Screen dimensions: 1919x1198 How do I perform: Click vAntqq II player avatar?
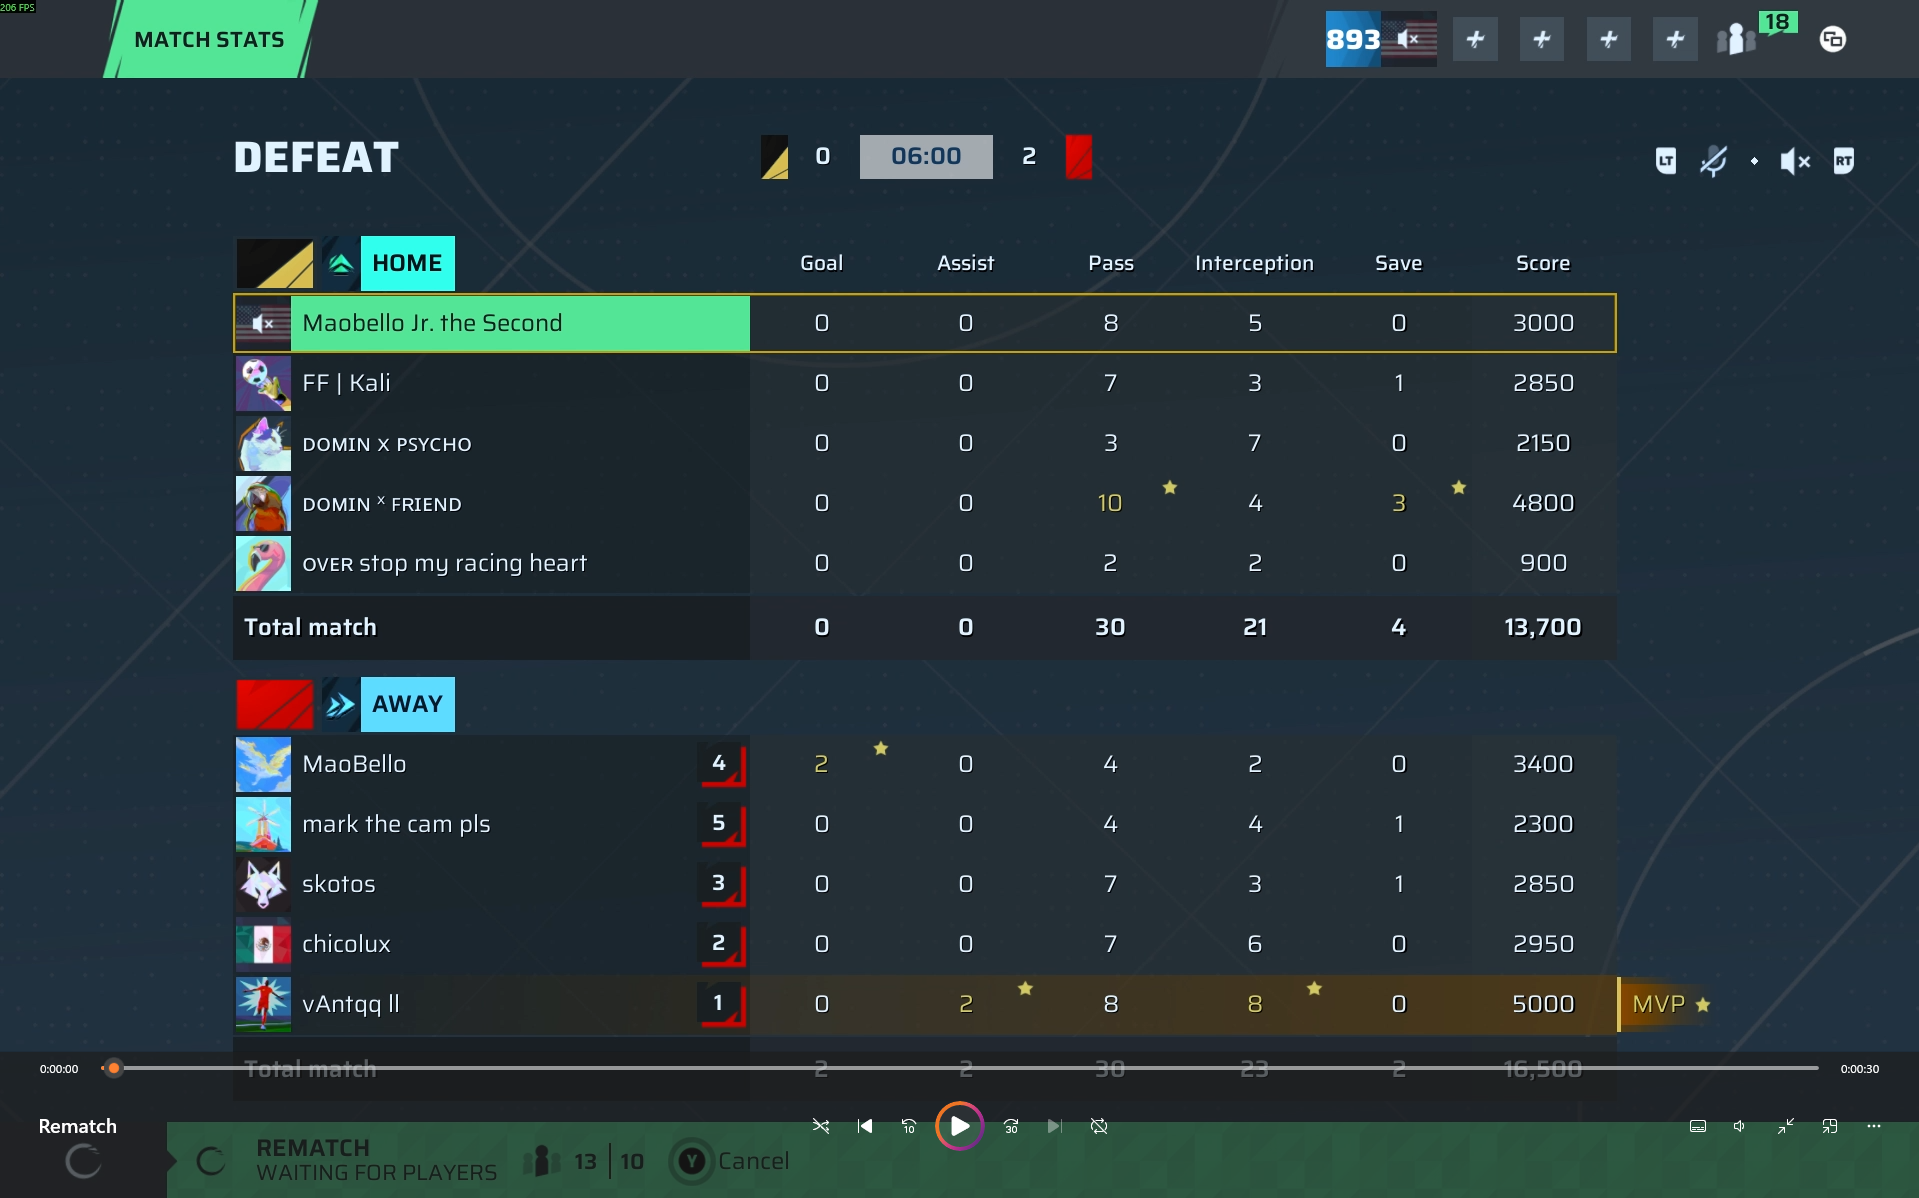pos(263,1004)
